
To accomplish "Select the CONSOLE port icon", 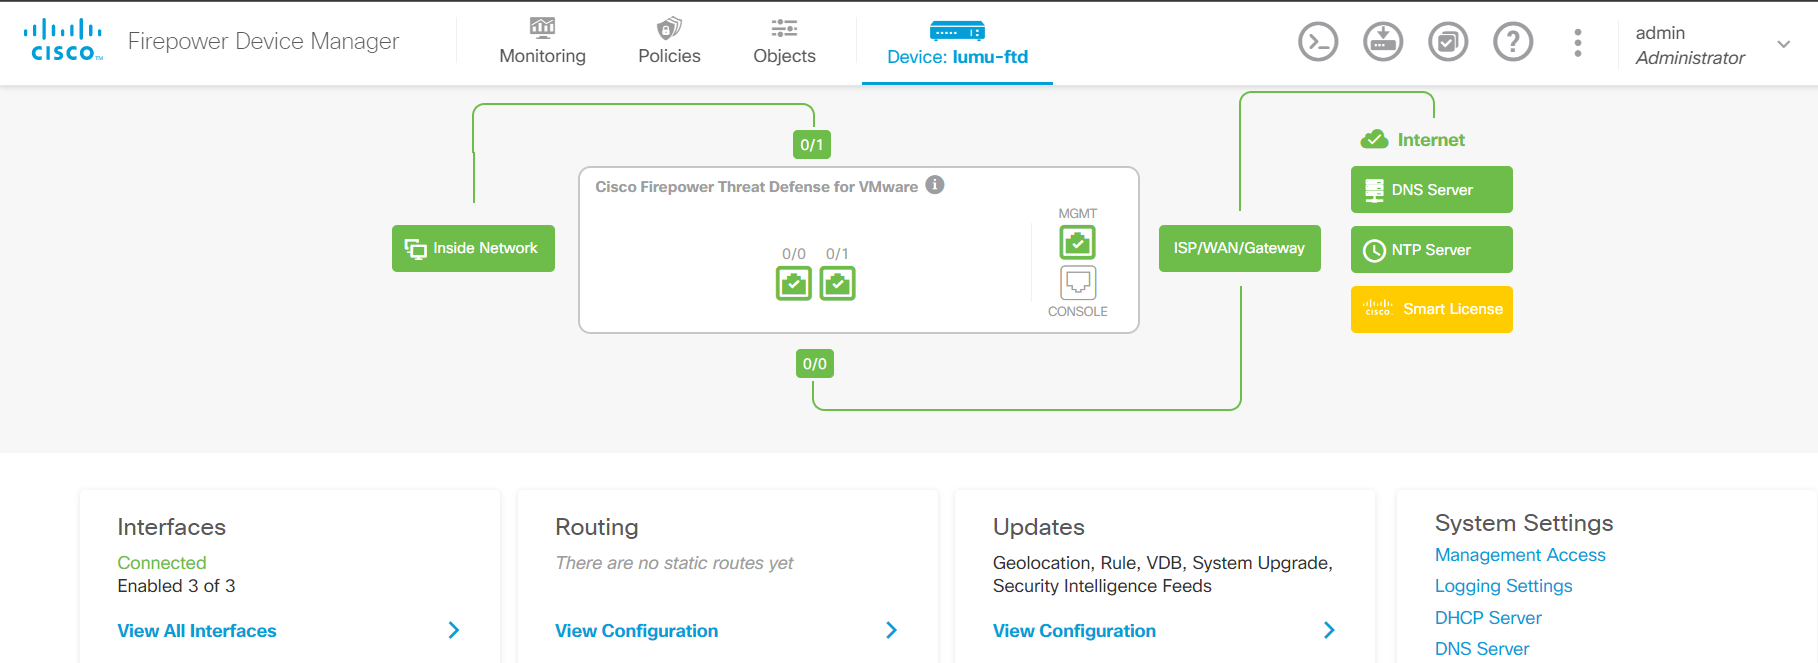I will [1077, 283].
